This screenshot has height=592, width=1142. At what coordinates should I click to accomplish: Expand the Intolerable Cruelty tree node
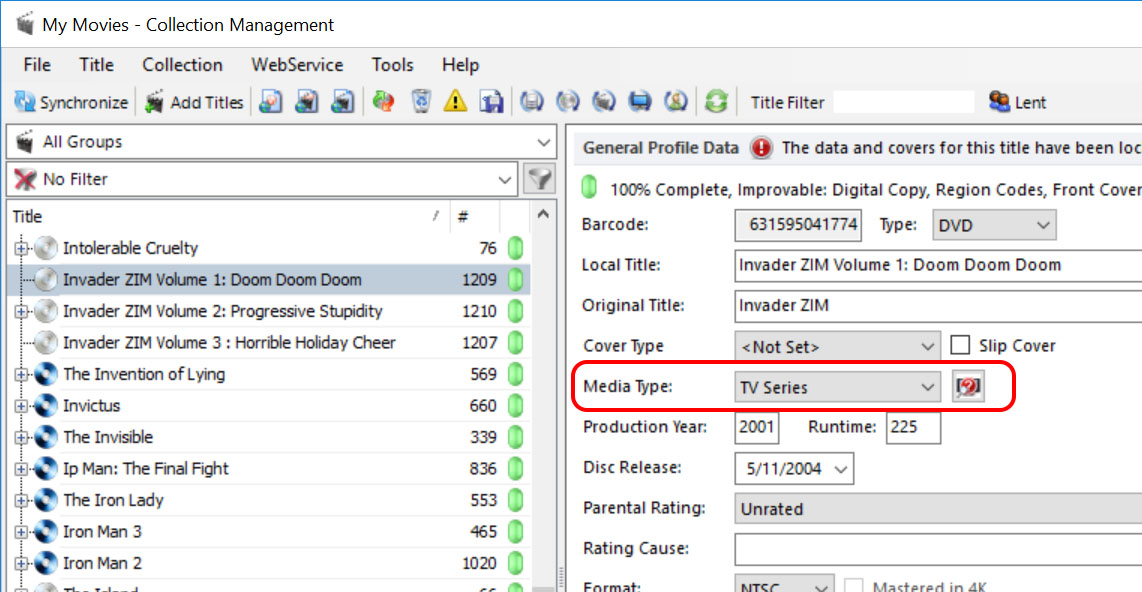pos(21,248)
